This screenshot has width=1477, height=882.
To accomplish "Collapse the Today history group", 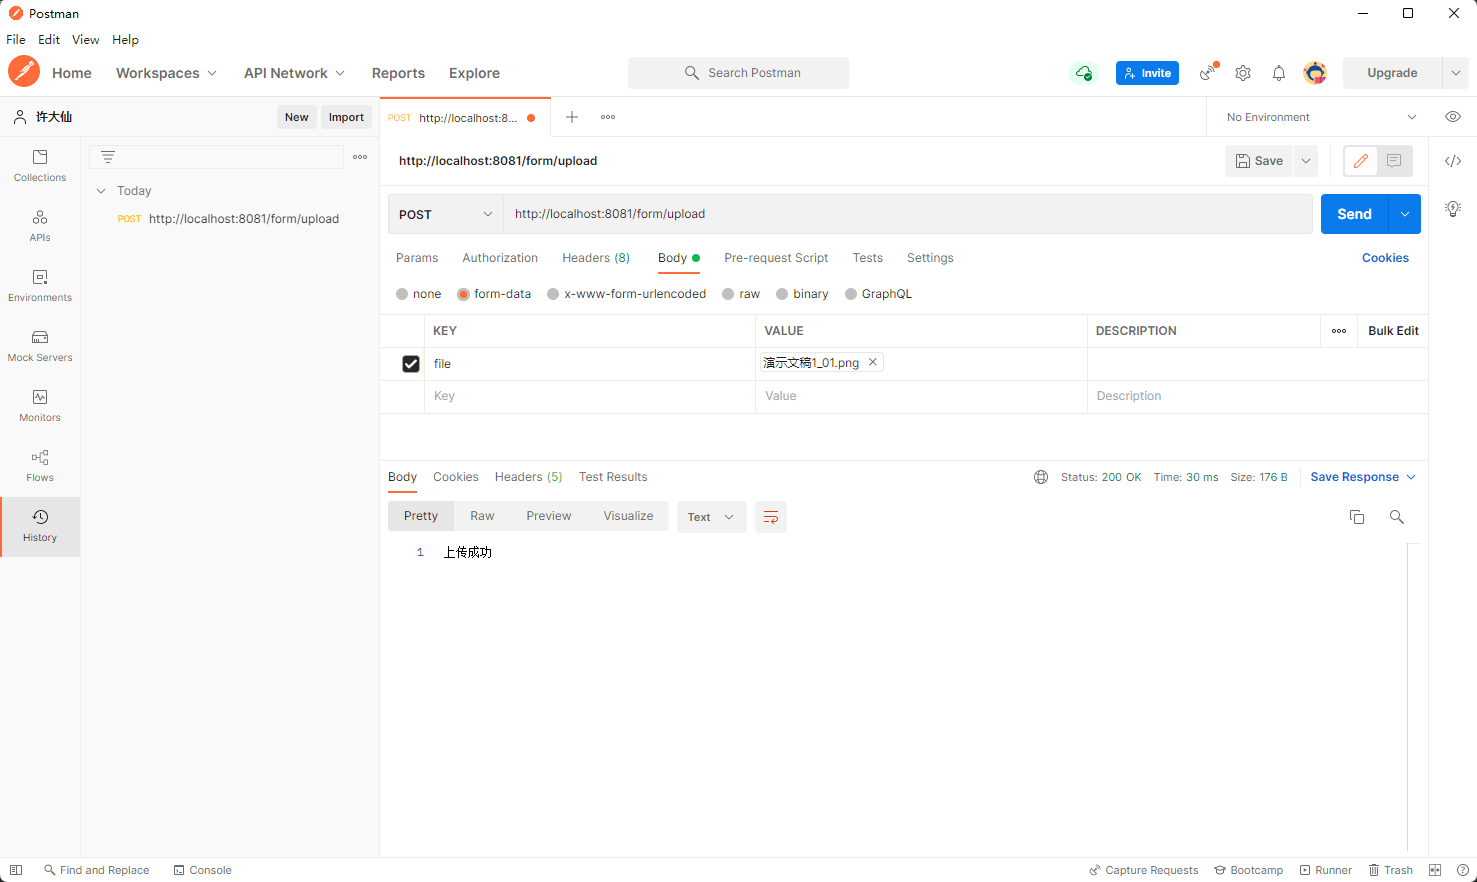I will [101, 191].
